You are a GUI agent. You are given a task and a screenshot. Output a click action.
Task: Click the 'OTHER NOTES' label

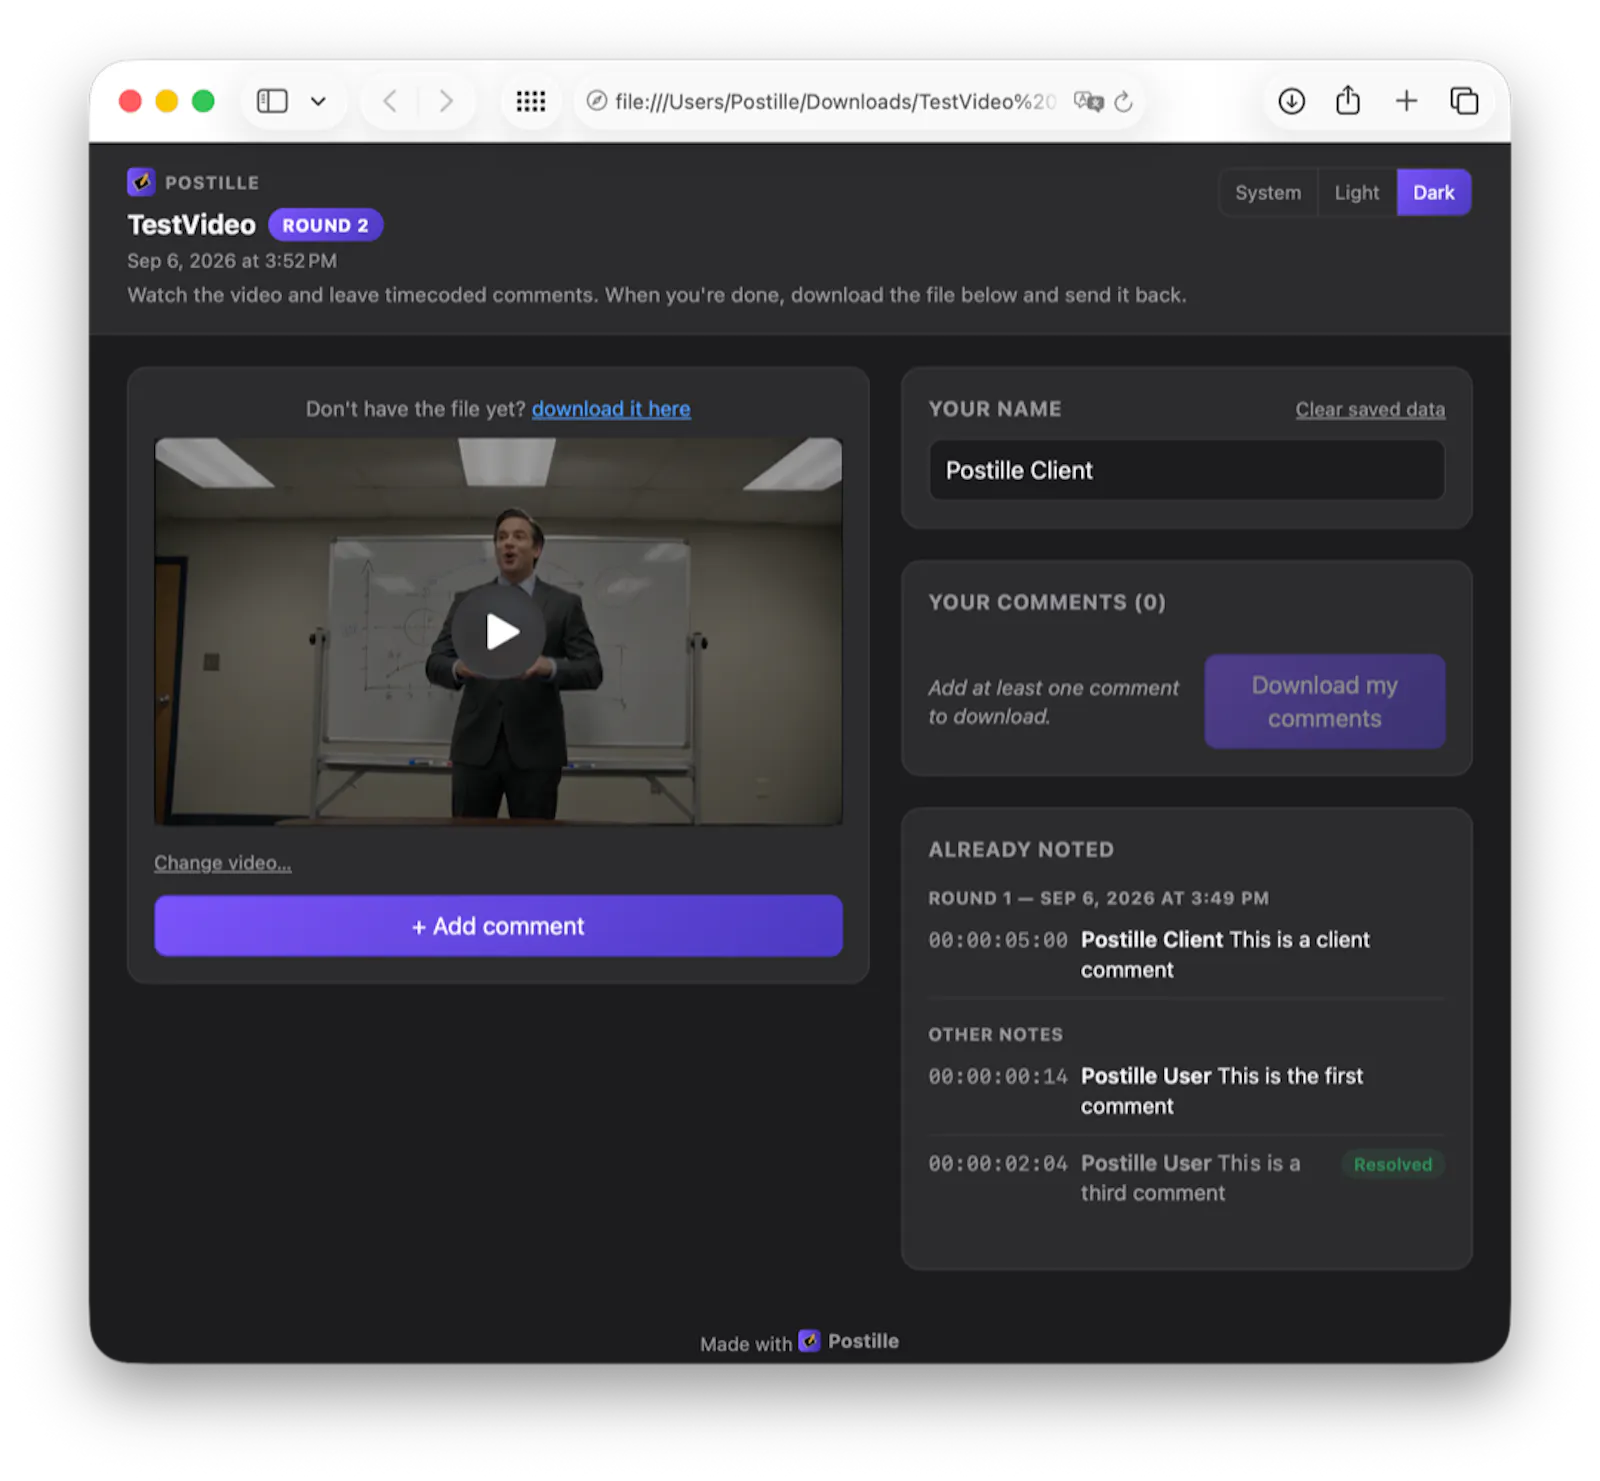(995, 1034)
